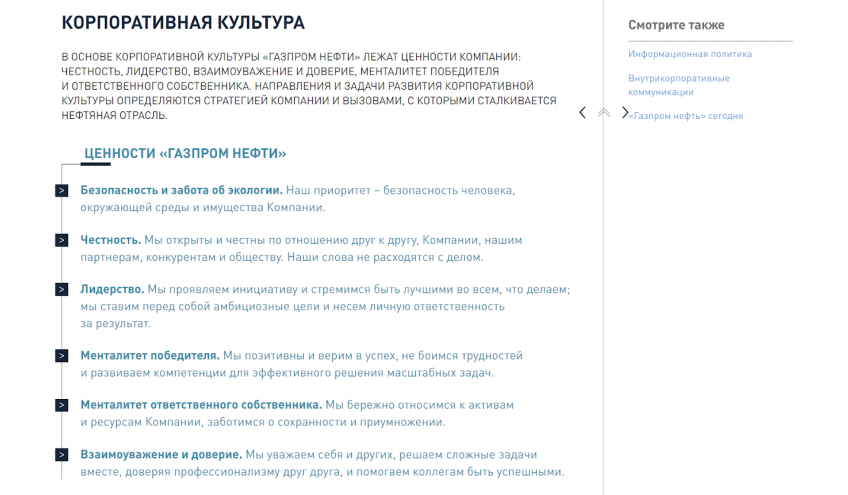Click the bold text Менталитет ответственного собственника
Screen dimensions: 848x495
click(x=201, y=405)
